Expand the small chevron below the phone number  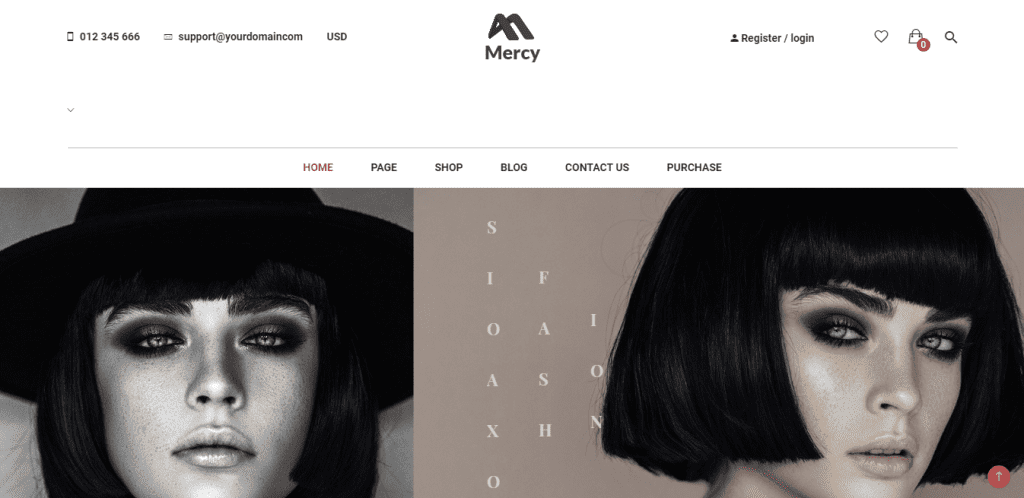tap(71, 110)
